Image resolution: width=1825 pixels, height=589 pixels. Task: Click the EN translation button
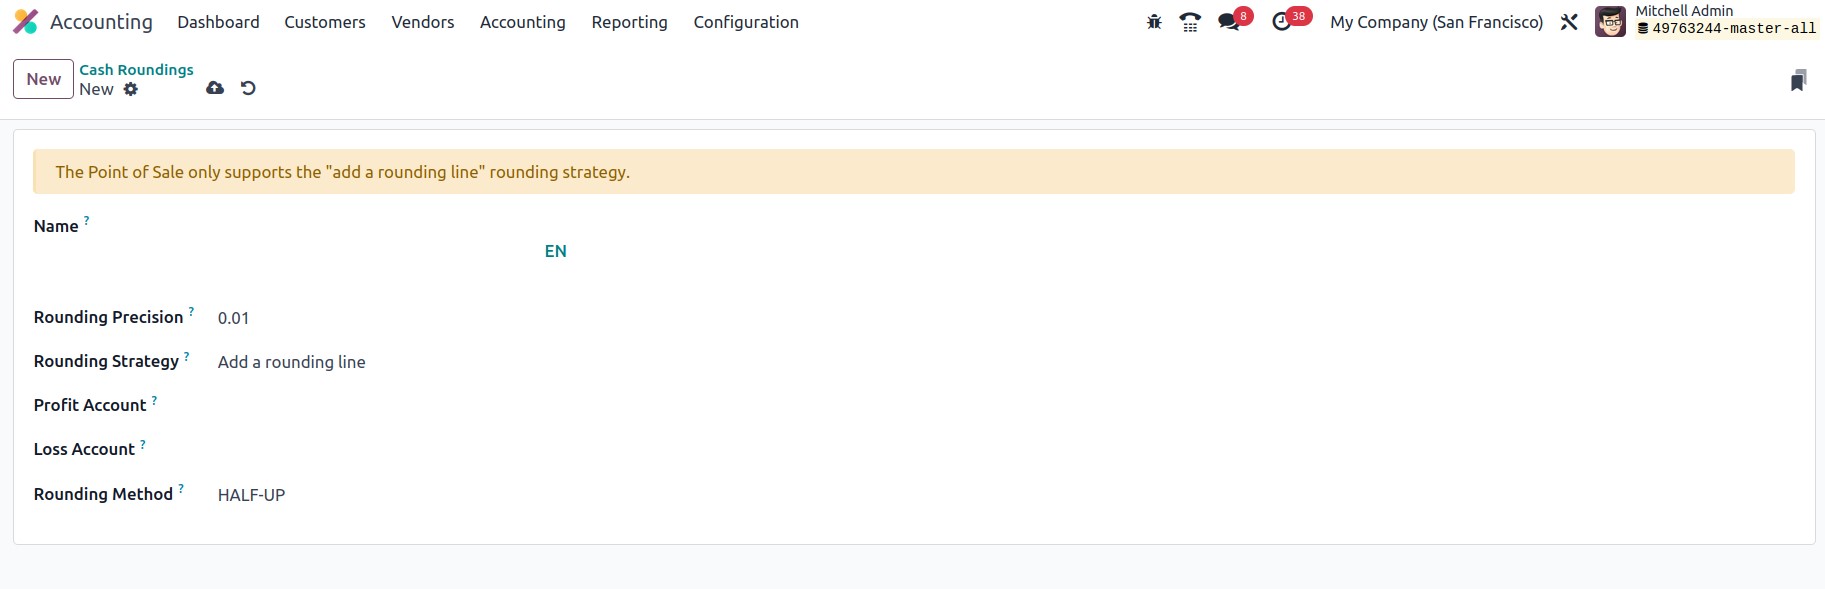point(556,251)
